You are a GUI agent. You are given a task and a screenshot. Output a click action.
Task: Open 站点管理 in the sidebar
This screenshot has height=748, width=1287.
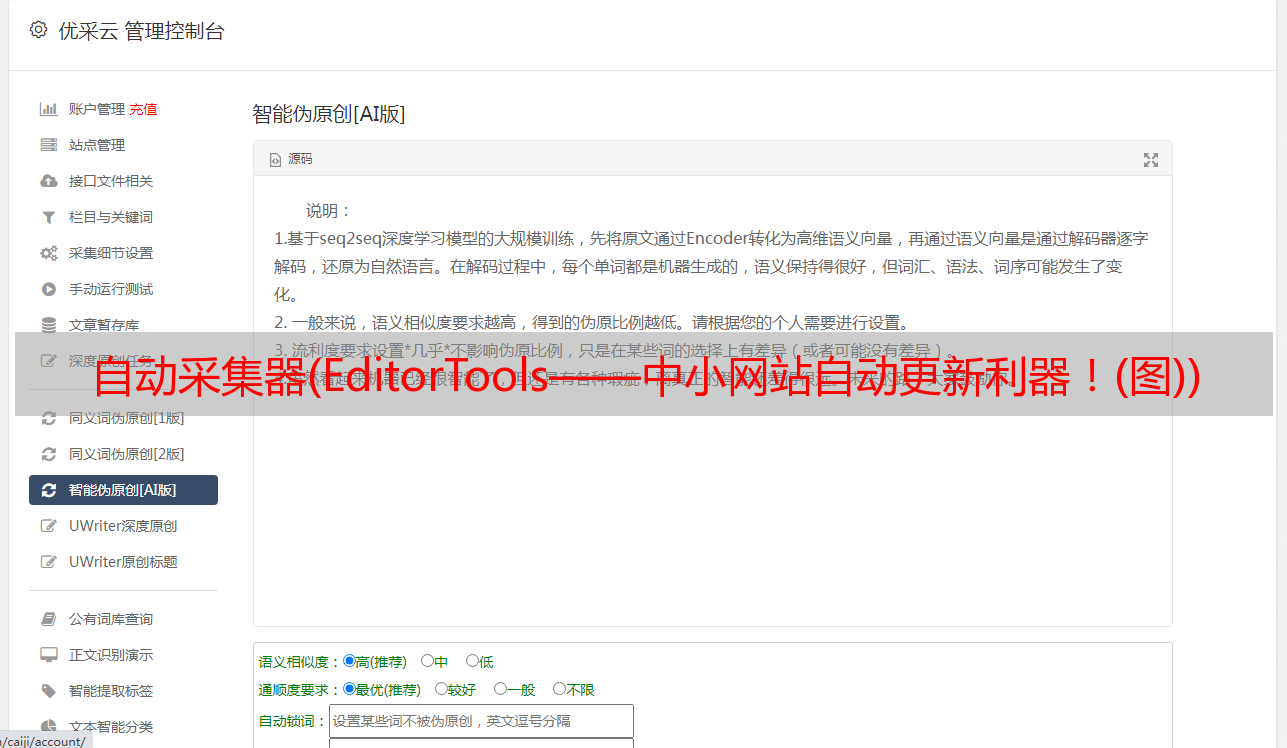click(97, 145)
